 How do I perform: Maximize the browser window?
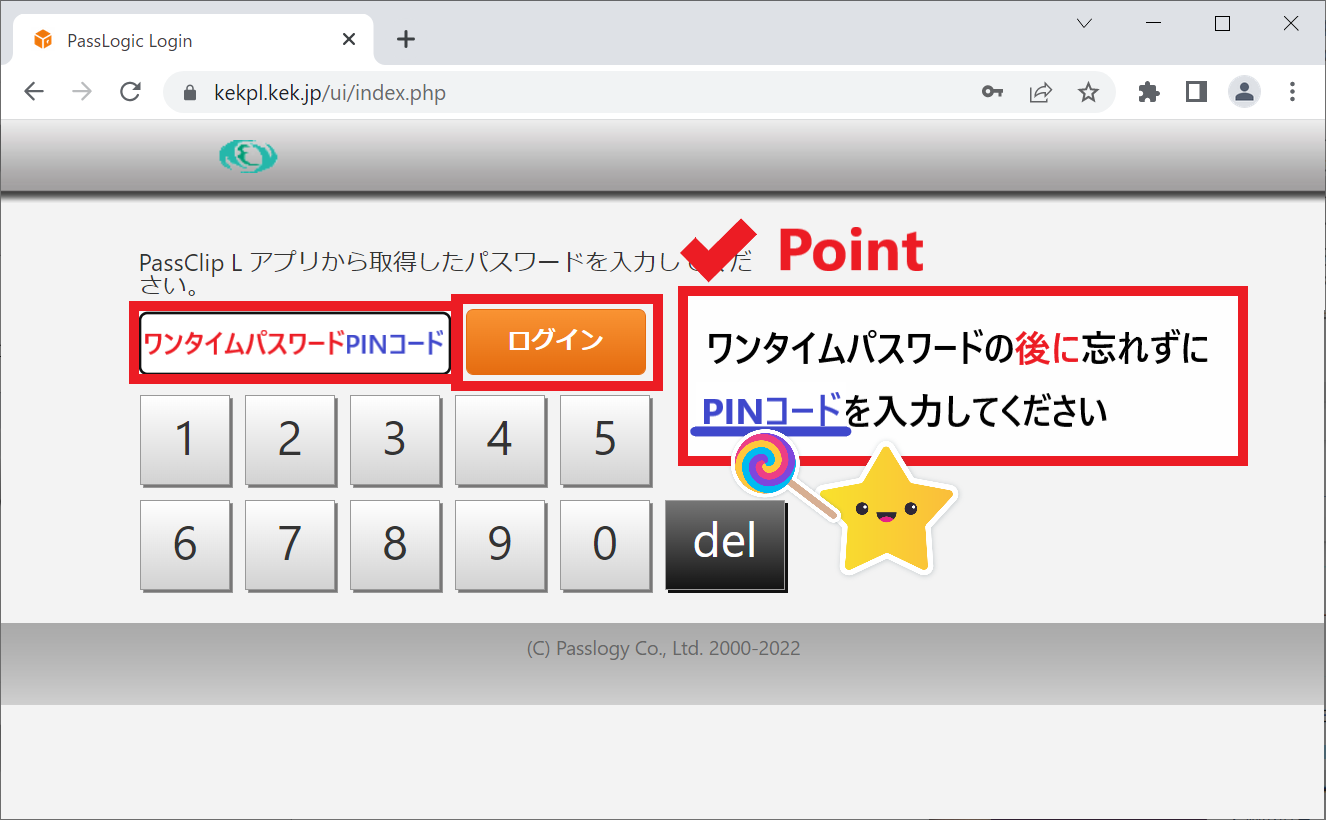1222,24
